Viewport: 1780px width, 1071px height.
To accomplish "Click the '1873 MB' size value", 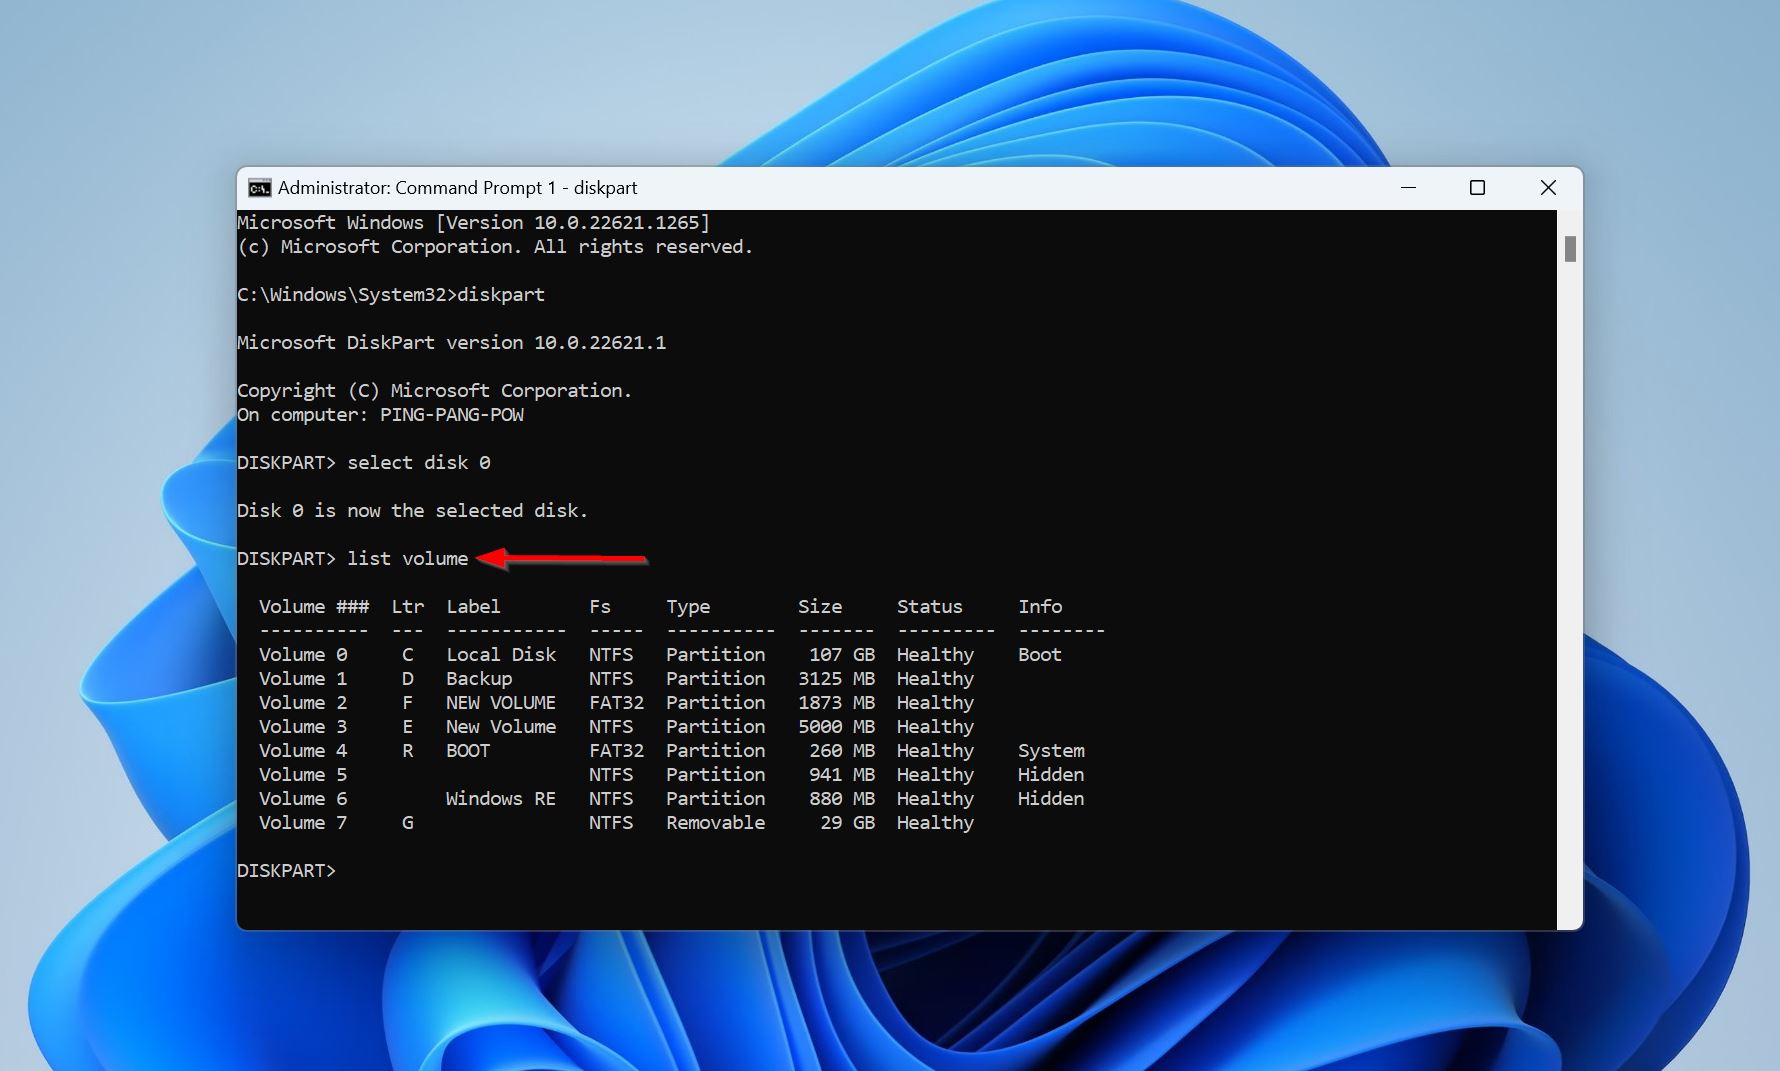I will (x=837, y=703).
